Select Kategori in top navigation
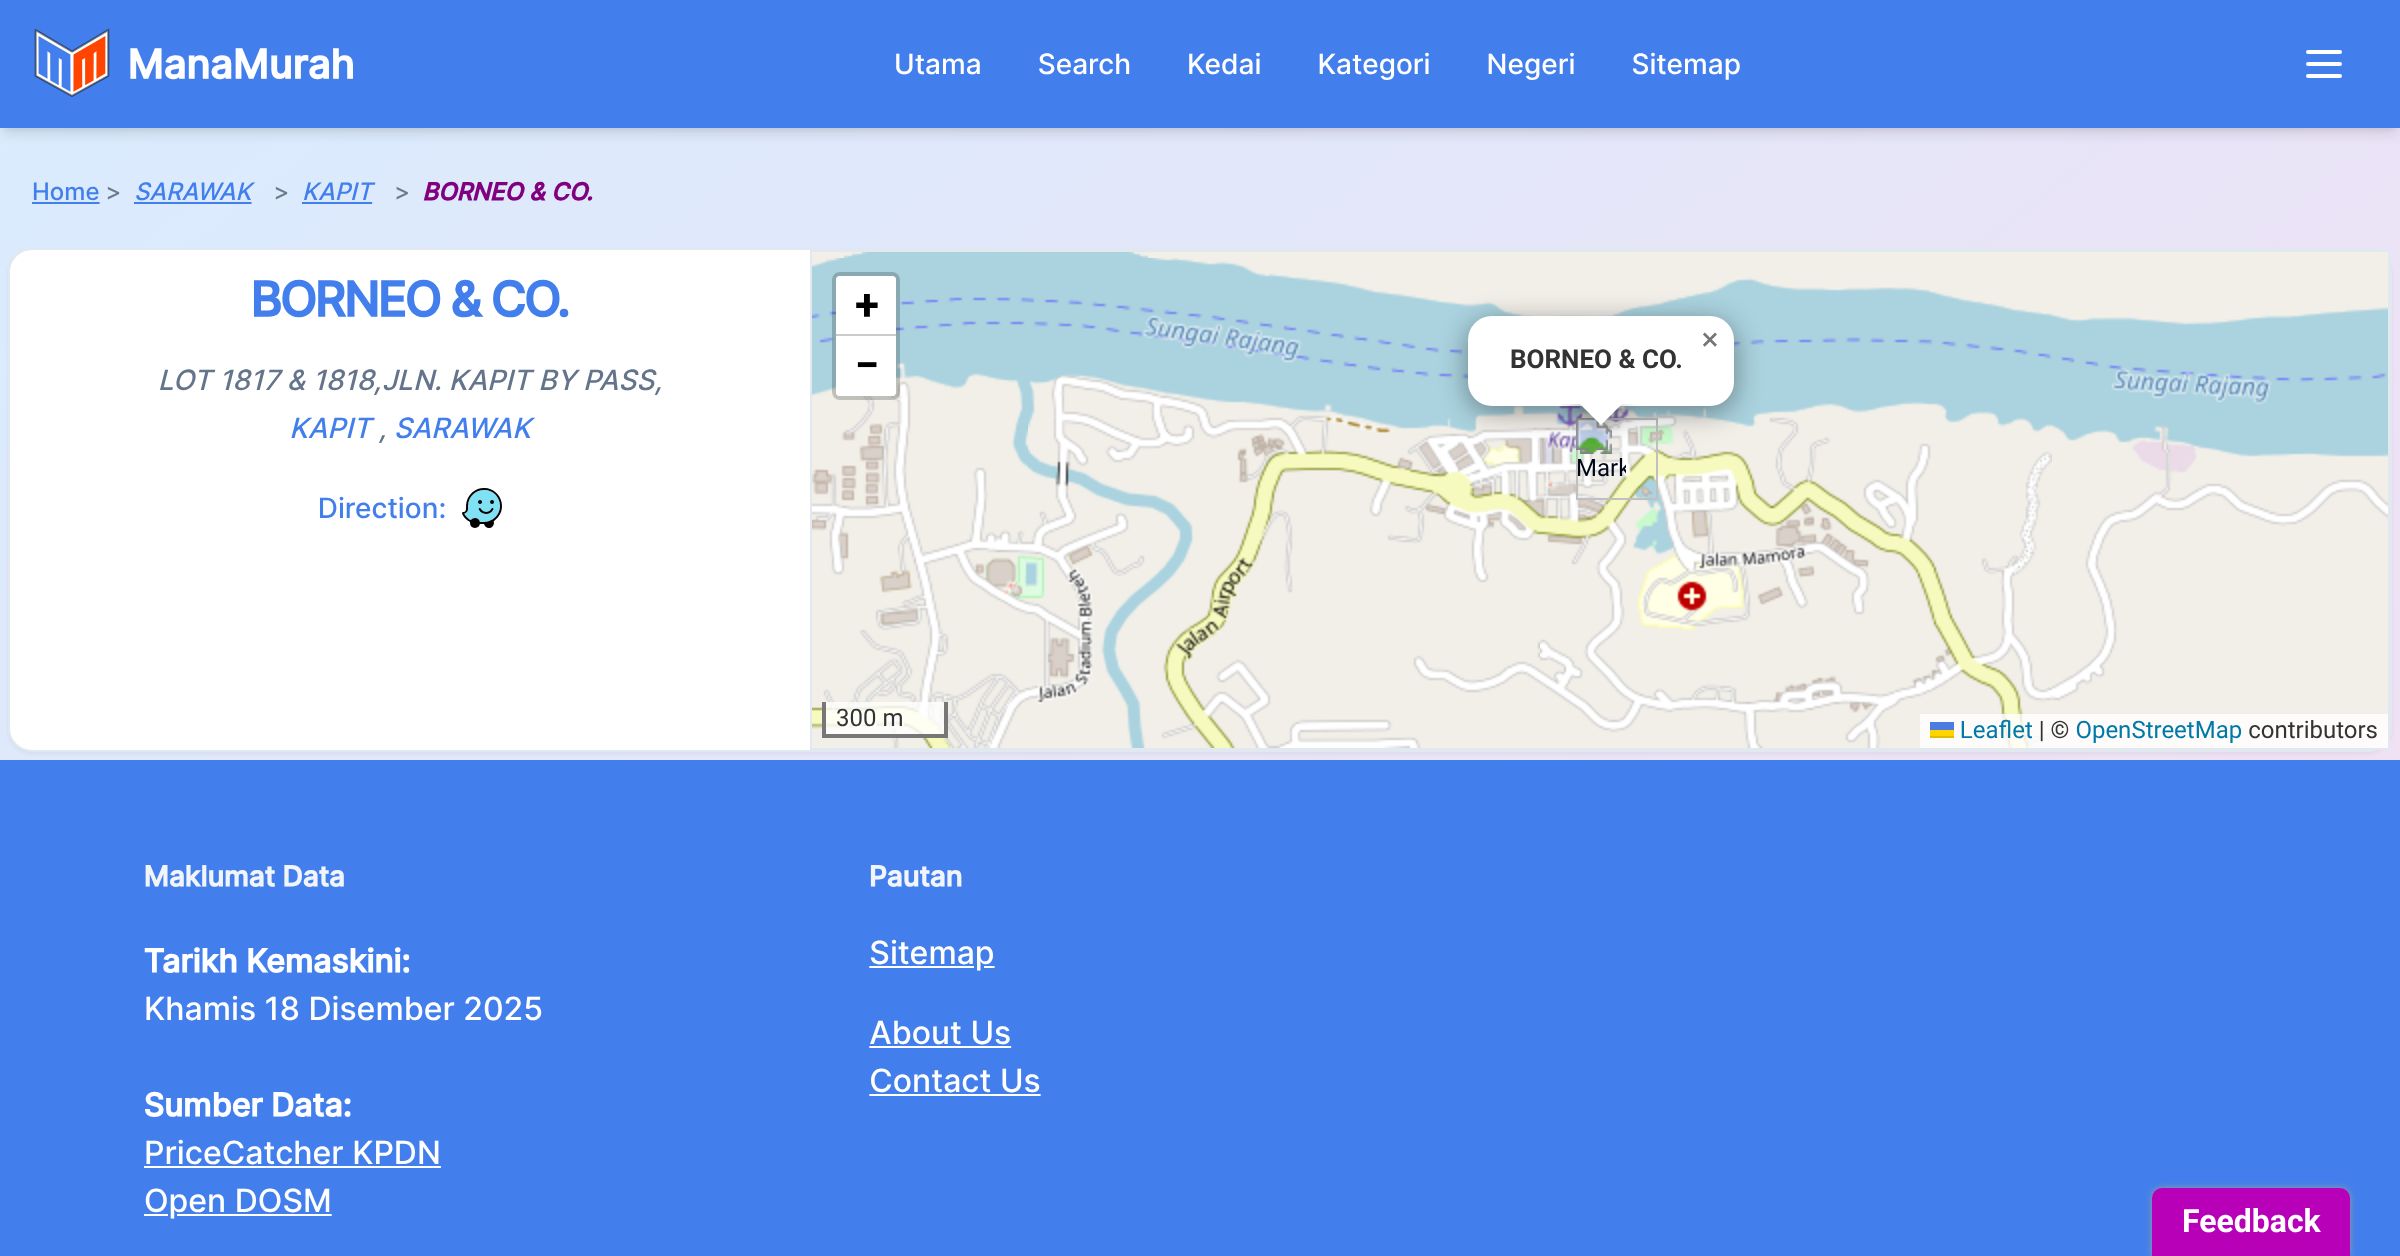The height and width of the screenshot is (1256, 2400). (x=1373, y=64)
